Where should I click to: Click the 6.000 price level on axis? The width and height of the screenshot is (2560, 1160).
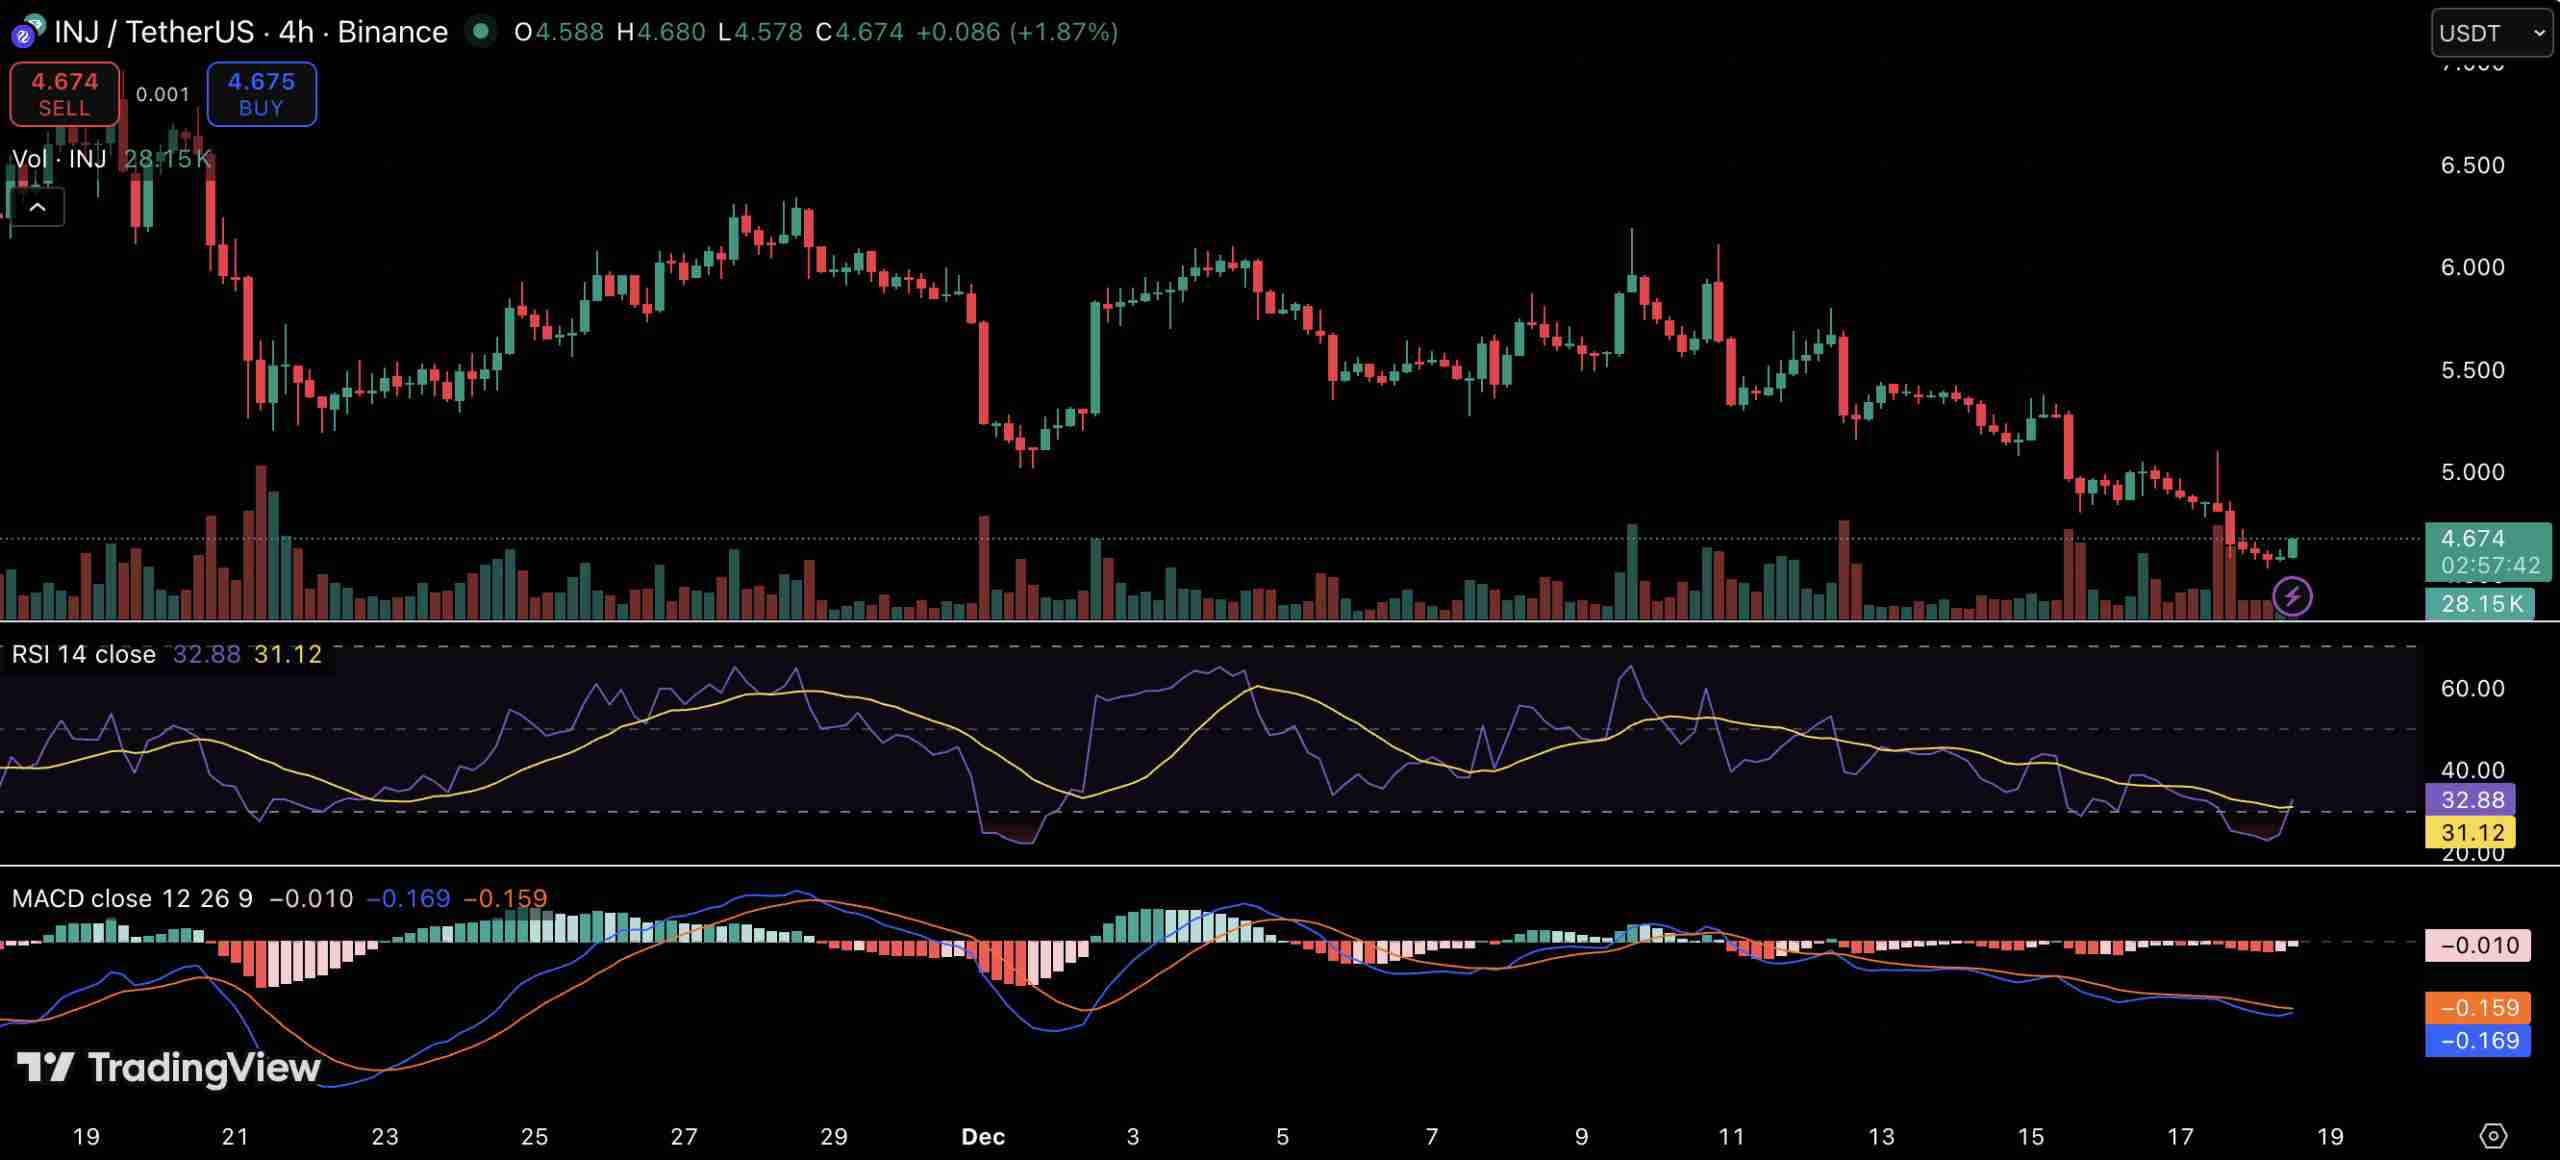click(2472, 267)
